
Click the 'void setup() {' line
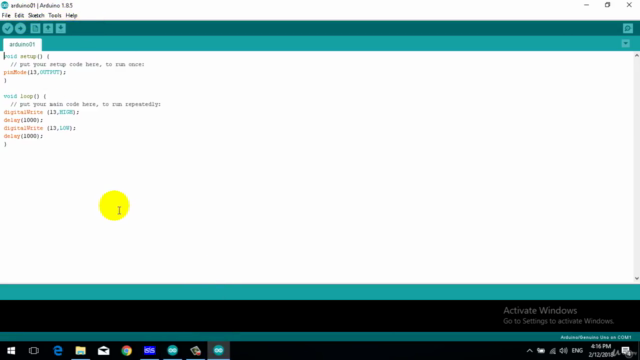[27, 56]
